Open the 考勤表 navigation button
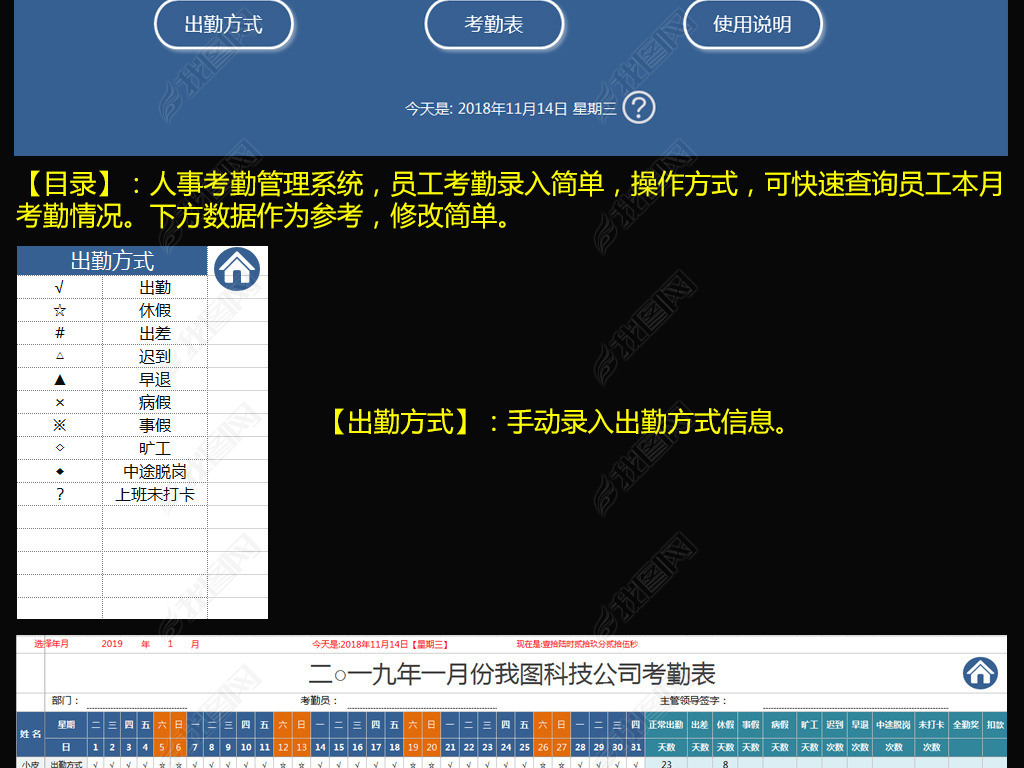Screen dimensions: 1024x768 pyautogui.click(x=494, y=24)
